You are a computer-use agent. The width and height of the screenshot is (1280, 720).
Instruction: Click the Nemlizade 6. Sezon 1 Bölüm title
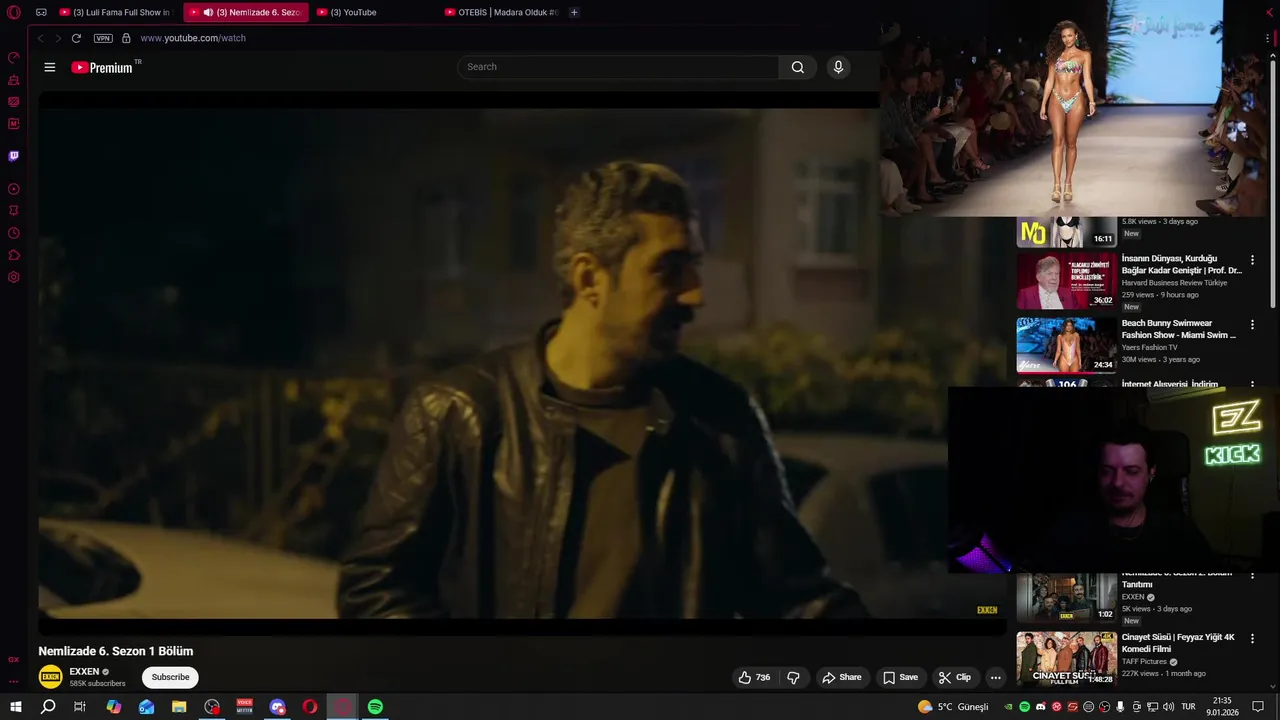pyautogui.click(x=116, y=651)
